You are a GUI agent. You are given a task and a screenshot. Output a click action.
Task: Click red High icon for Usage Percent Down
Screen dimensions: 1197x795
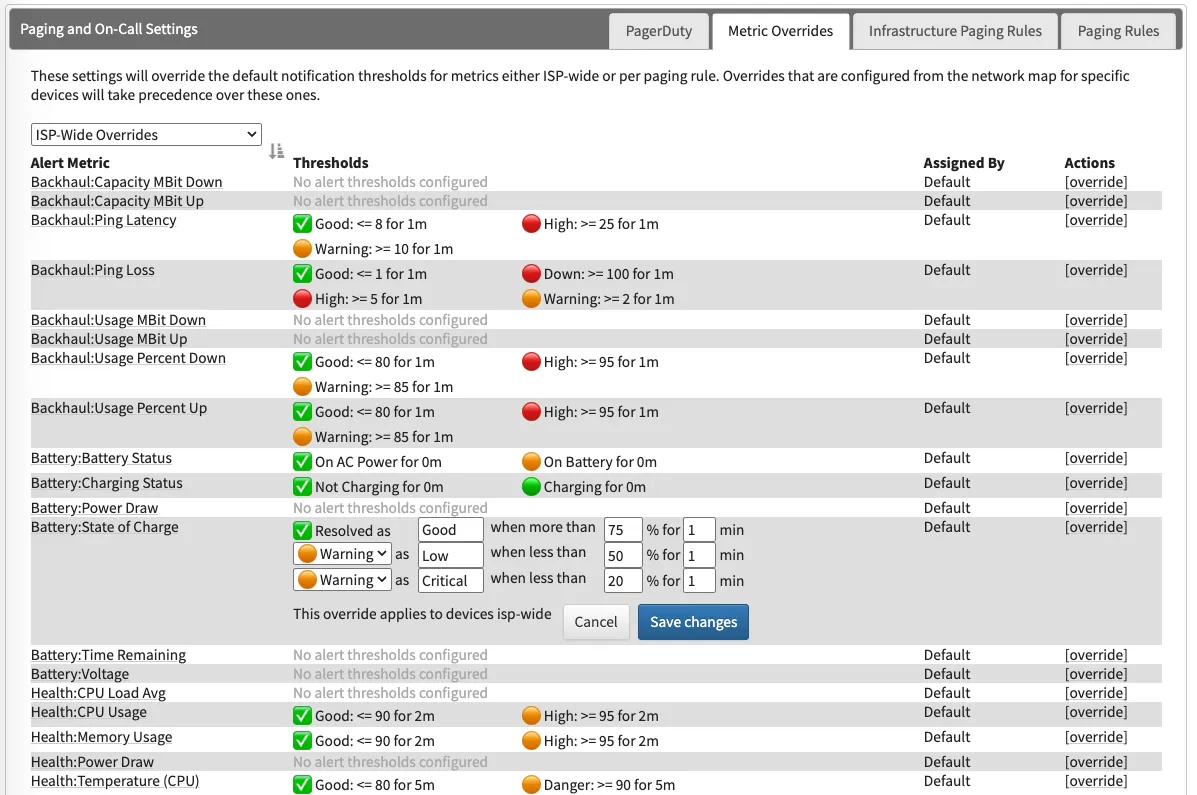pos(531,362)
